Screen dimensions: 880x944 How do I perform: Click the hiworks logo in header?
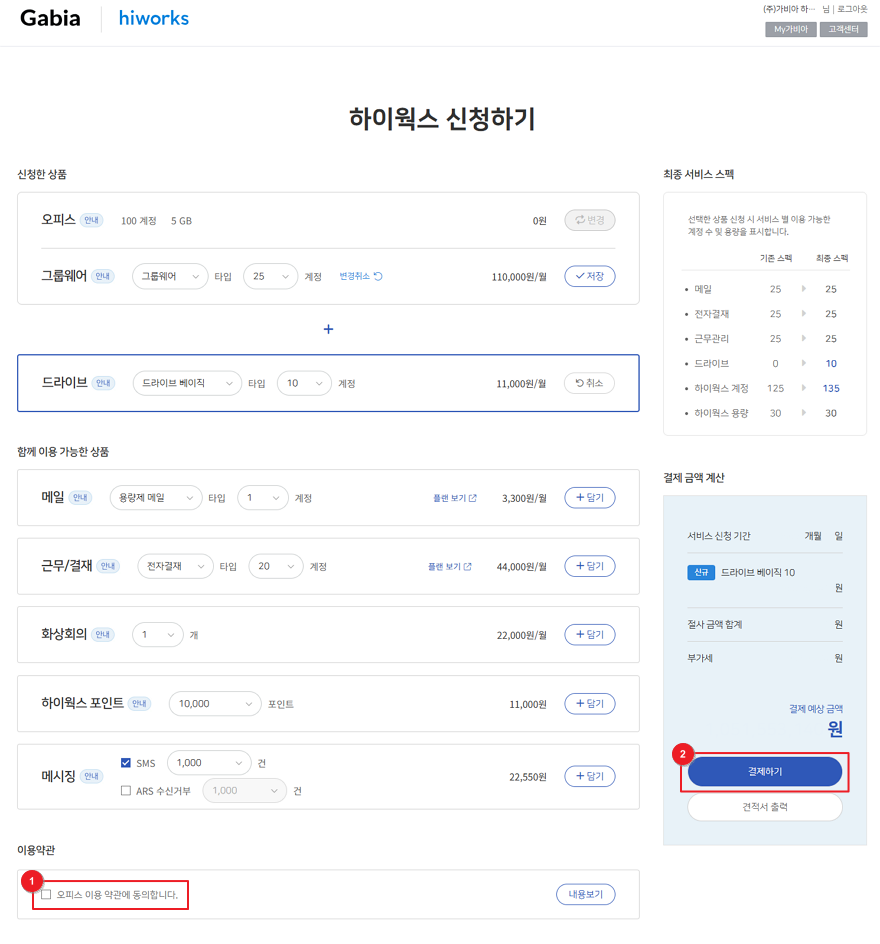coord(153,18)
